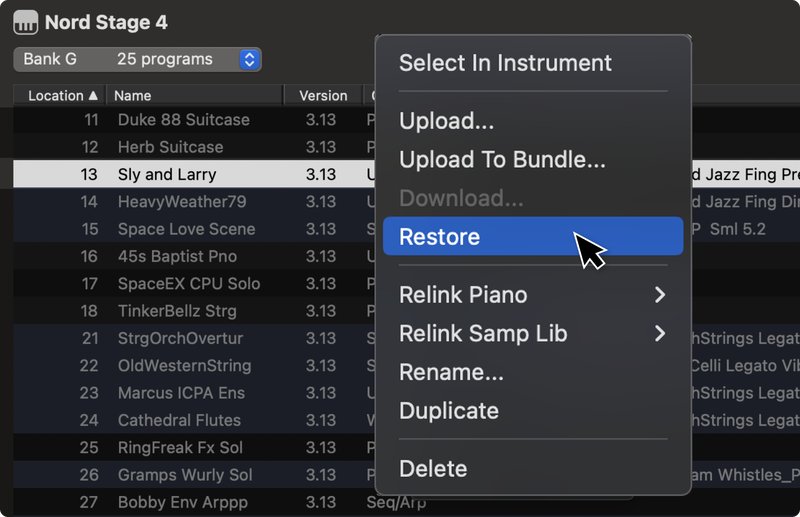800x517 pixels.
Task: Open the Bank G selector stepper arrows
Action: click(249, 59)
